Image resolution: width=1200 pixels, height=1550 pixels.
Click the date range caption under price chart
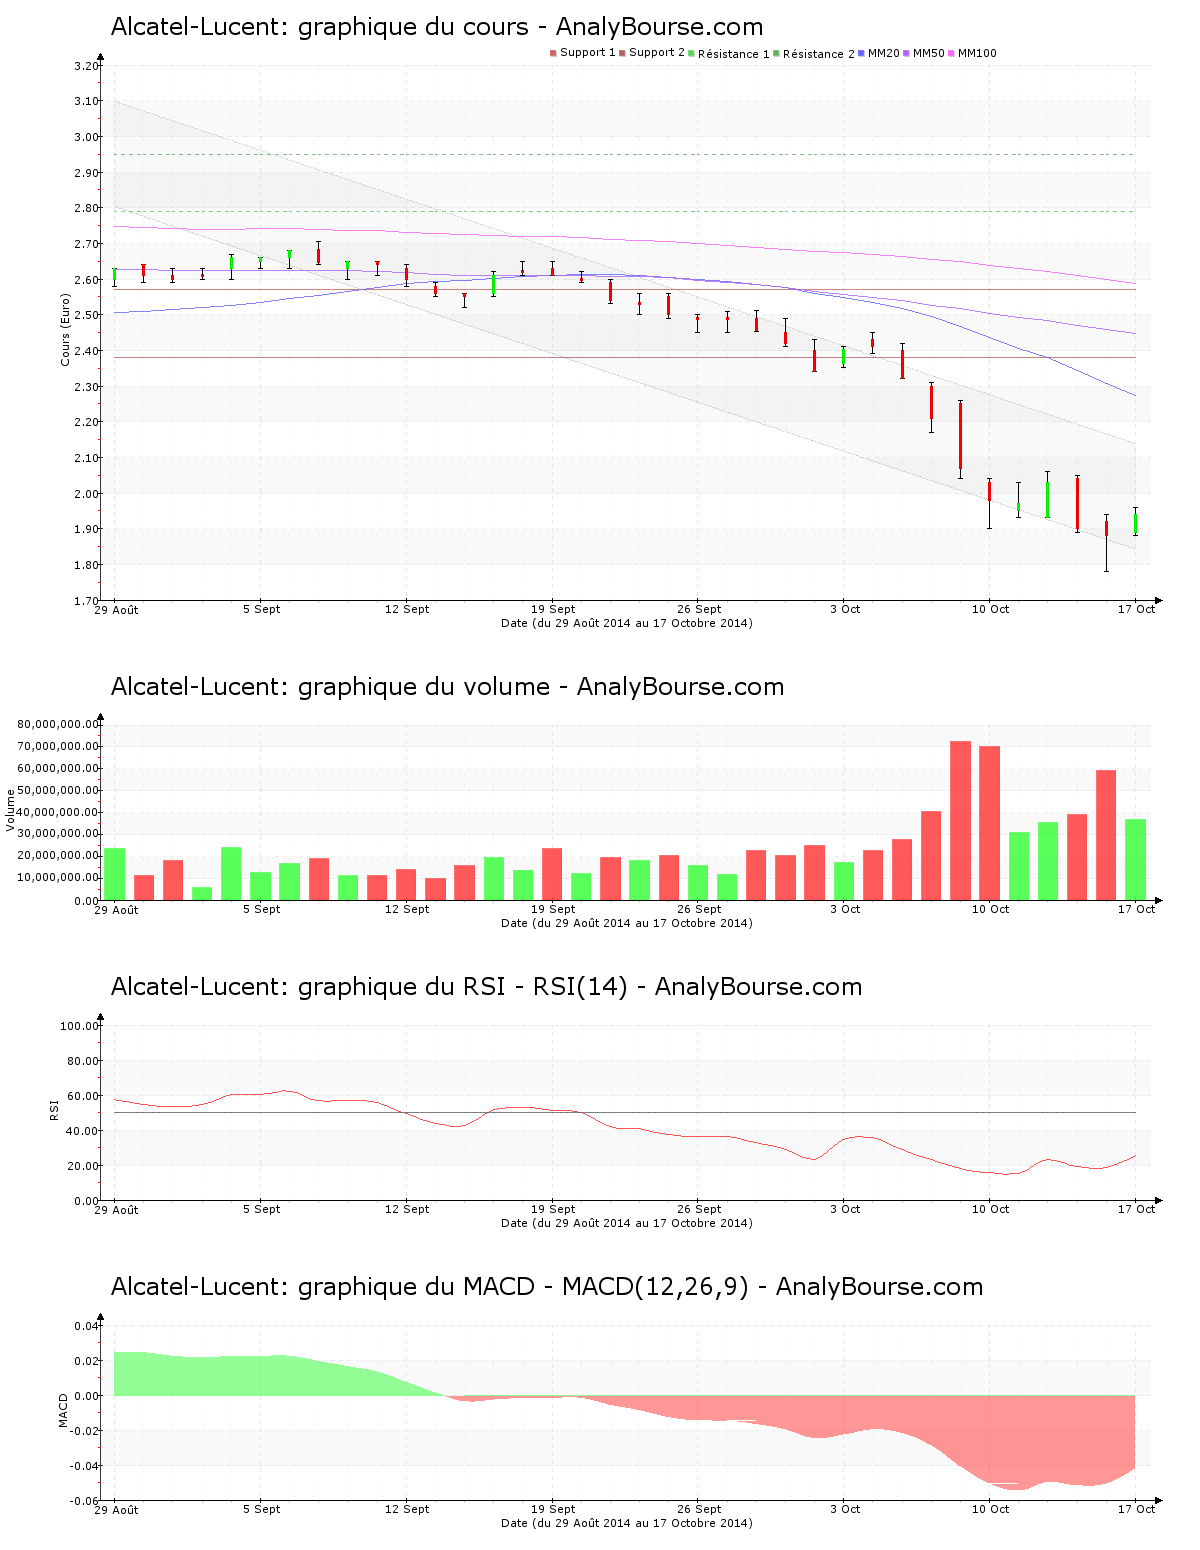tap(627, 623)
